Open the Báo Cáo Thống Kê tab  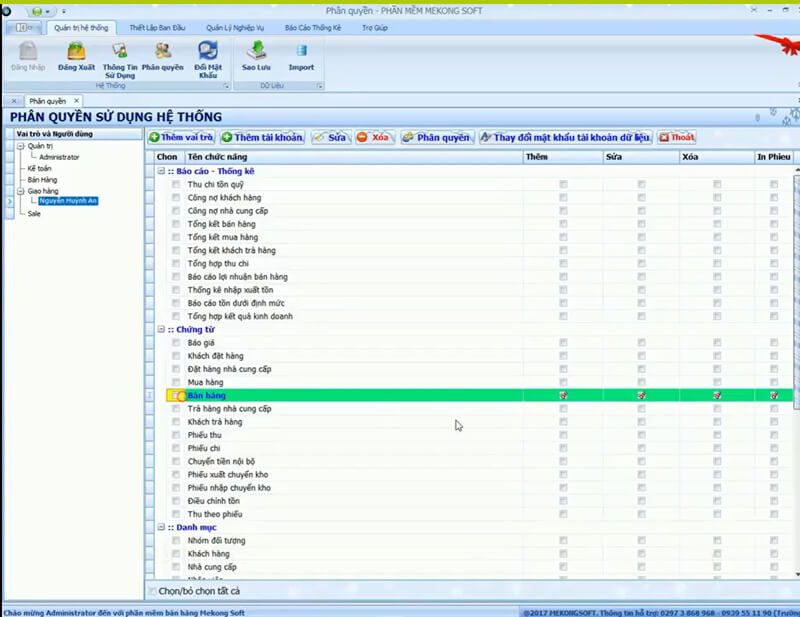pos(312,28)
